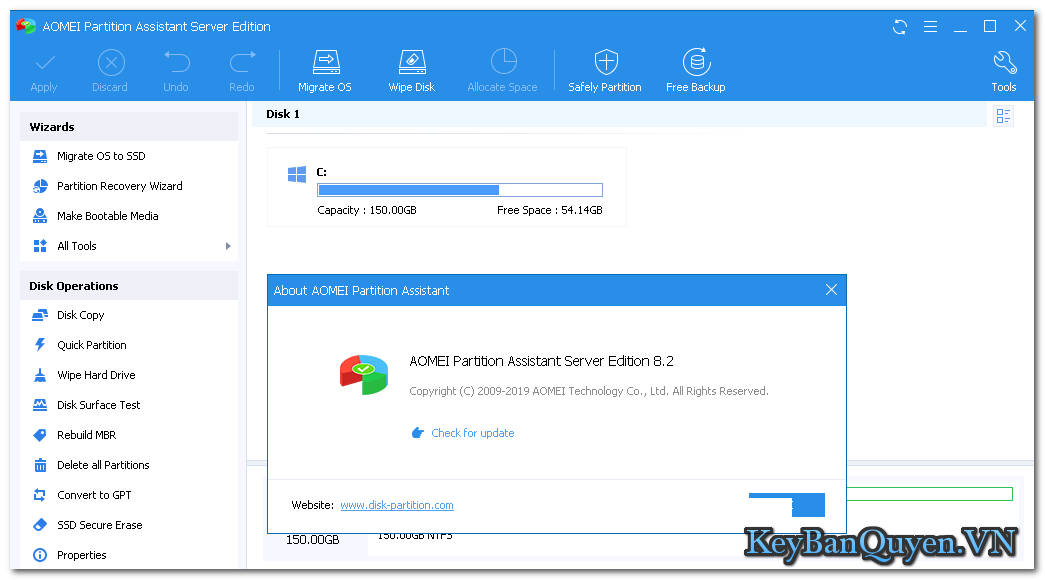The height and width of the screenshot is (580, 1045).
Task: Click the Free Space : 54.14GB text
Action: pos(550,210)
